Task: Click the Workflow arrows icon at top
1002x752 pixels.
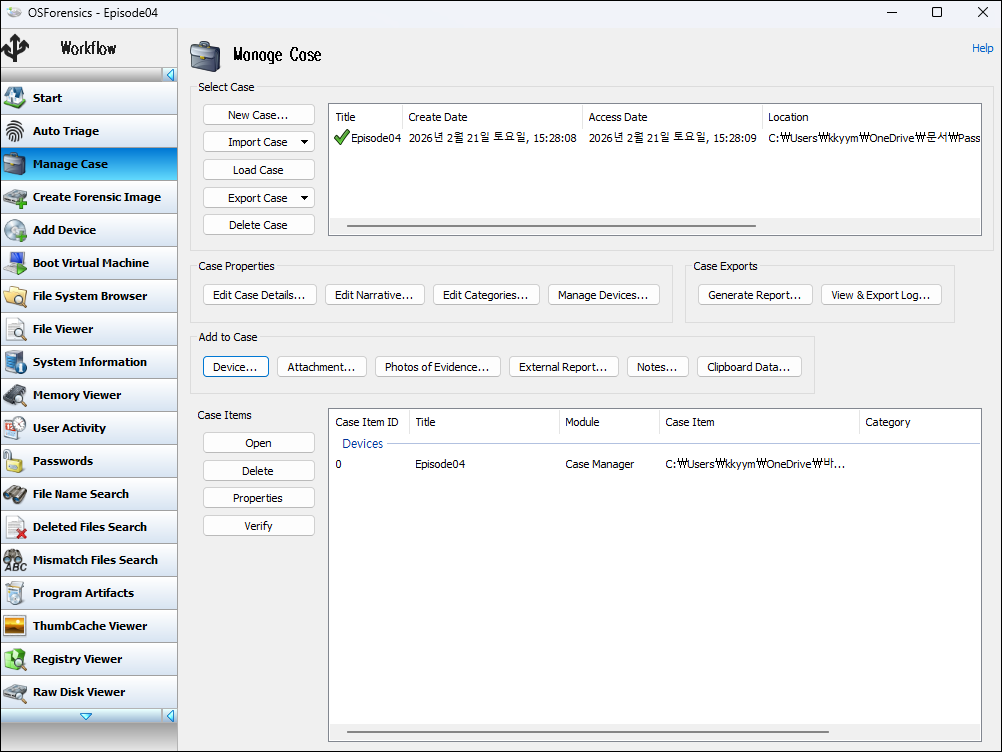Action: tap(15, 47)
